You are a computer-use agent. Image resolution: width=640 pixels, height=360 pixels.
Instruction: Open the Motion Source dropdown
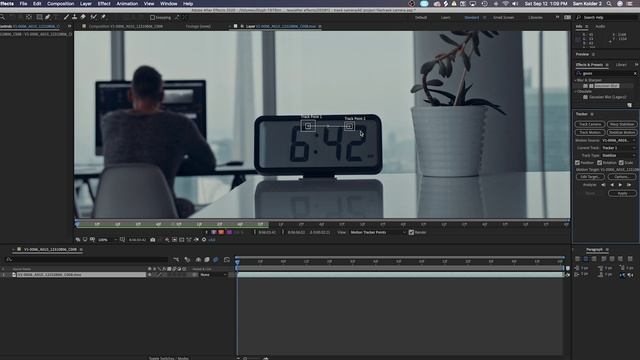tap(618, 140)
